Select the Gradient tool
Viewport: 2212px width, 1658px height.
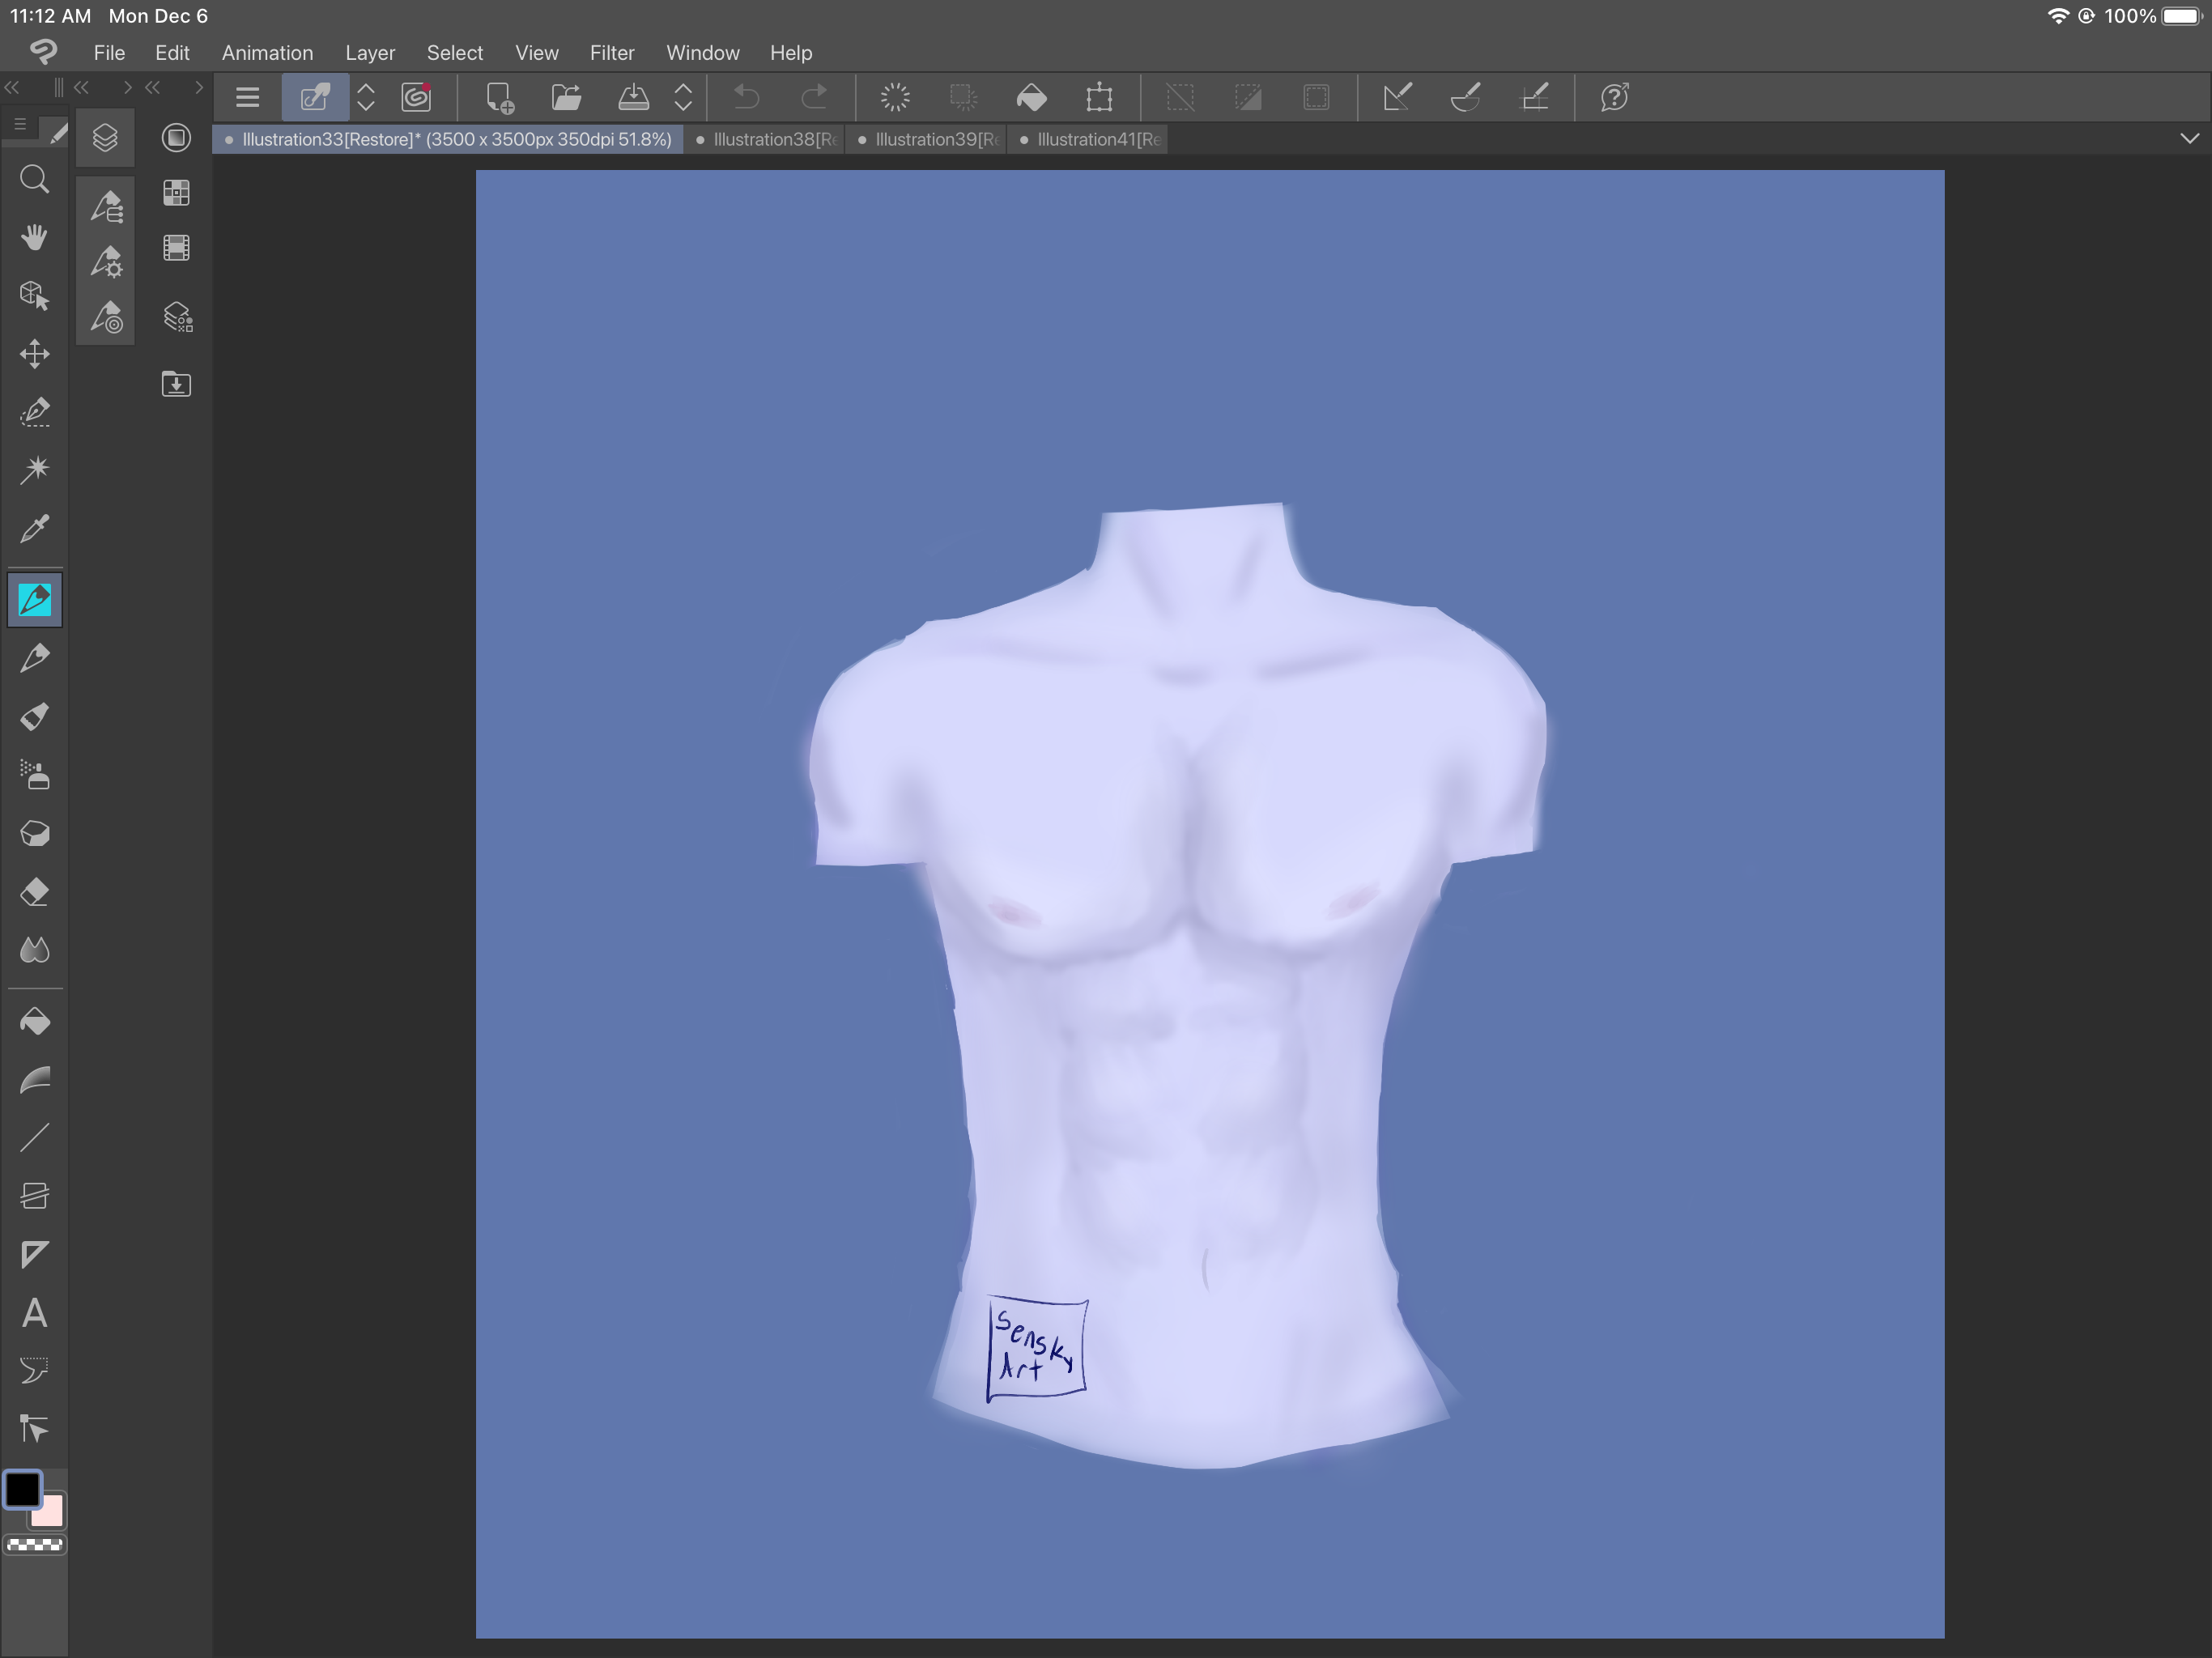[35, 1080]
